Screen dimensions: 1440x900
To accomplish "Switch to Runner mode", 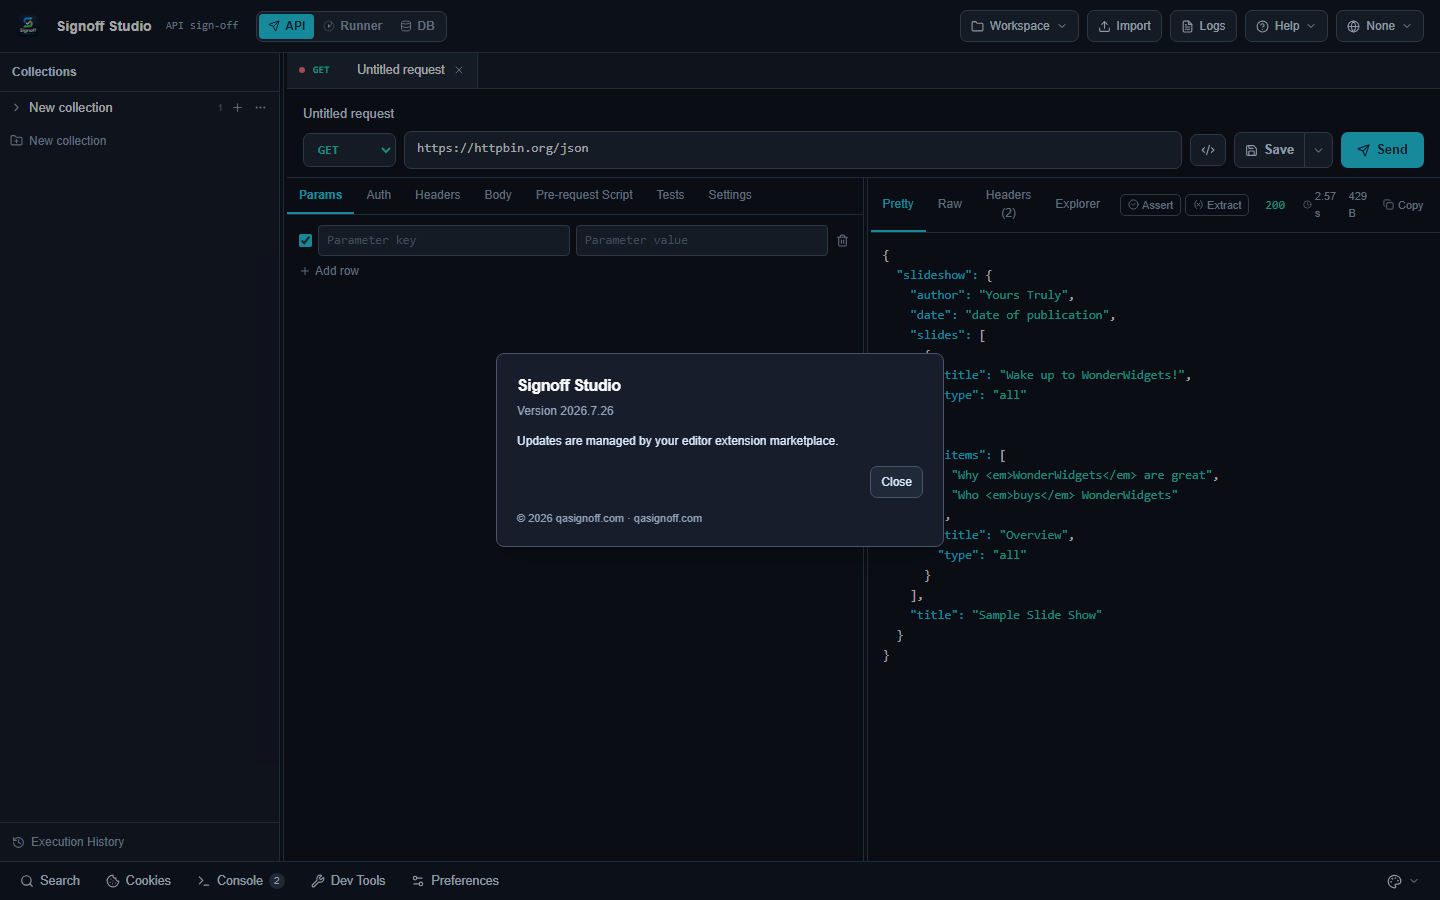I will (353, 26).
